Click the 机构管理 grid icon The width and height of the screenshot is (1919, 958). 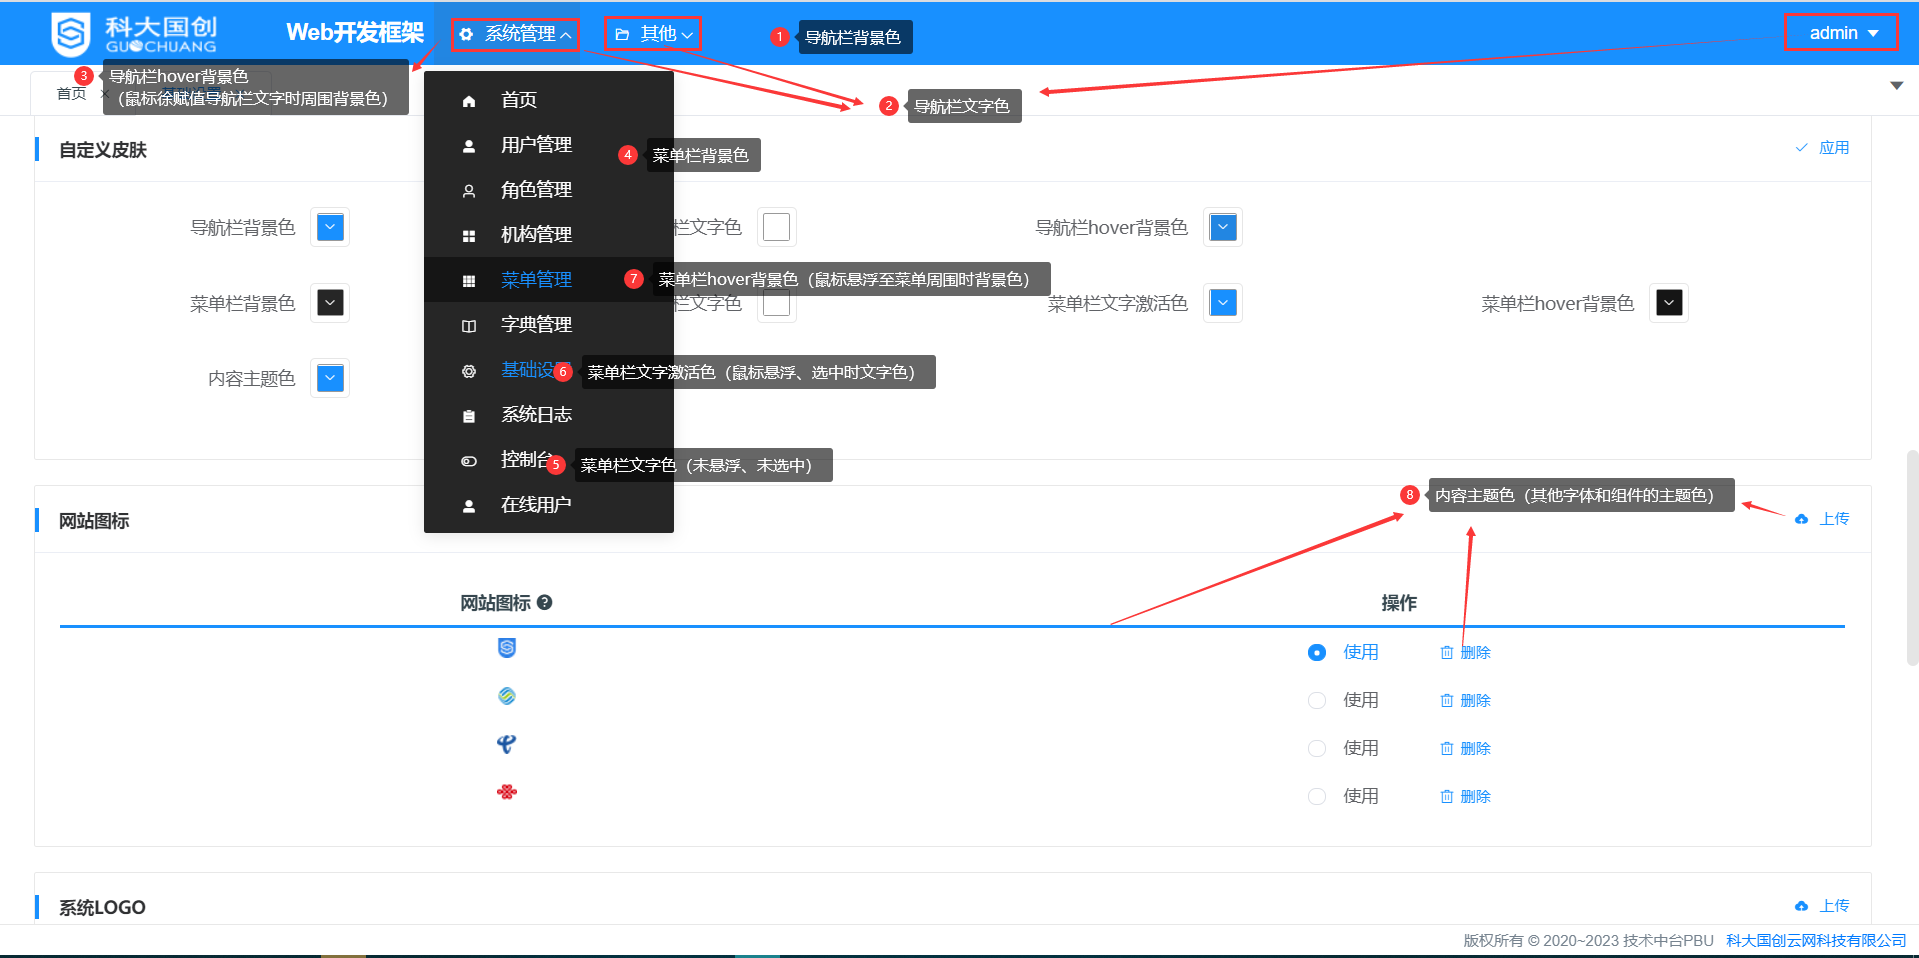(468, 236)
